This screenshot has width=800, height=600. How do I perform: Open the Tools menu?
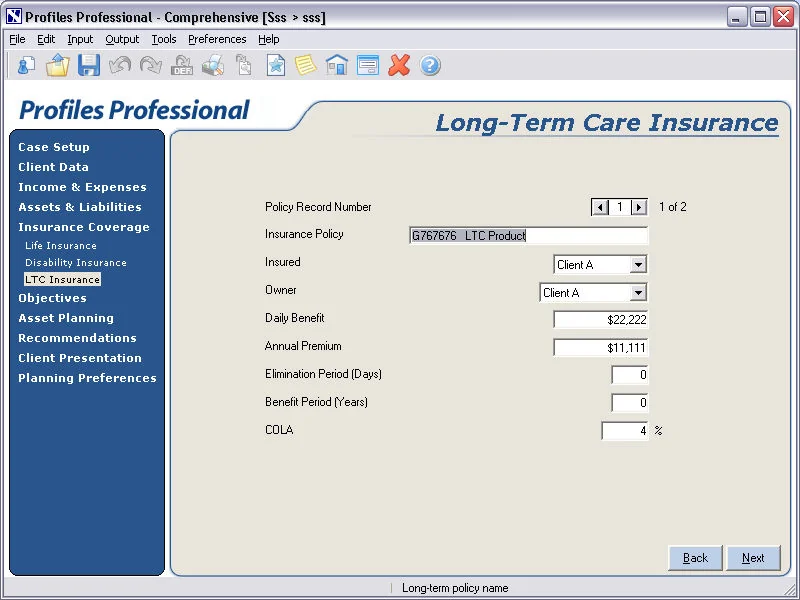164,39
